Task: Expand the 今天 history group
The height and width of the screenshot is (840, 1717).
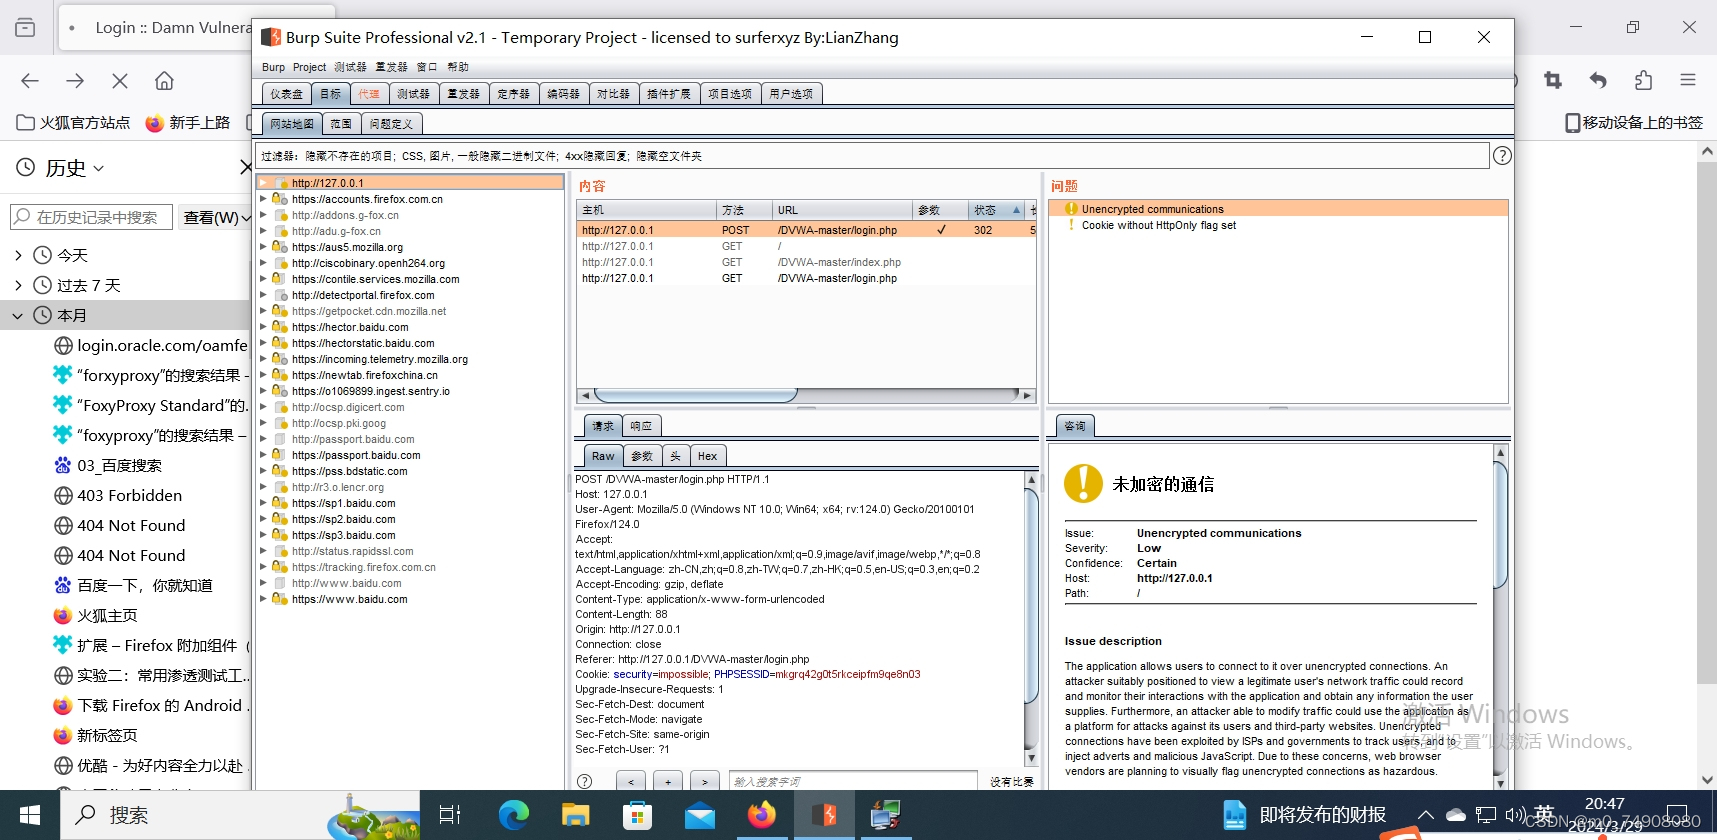Action: pyautogui.click(x=18, y=255)
